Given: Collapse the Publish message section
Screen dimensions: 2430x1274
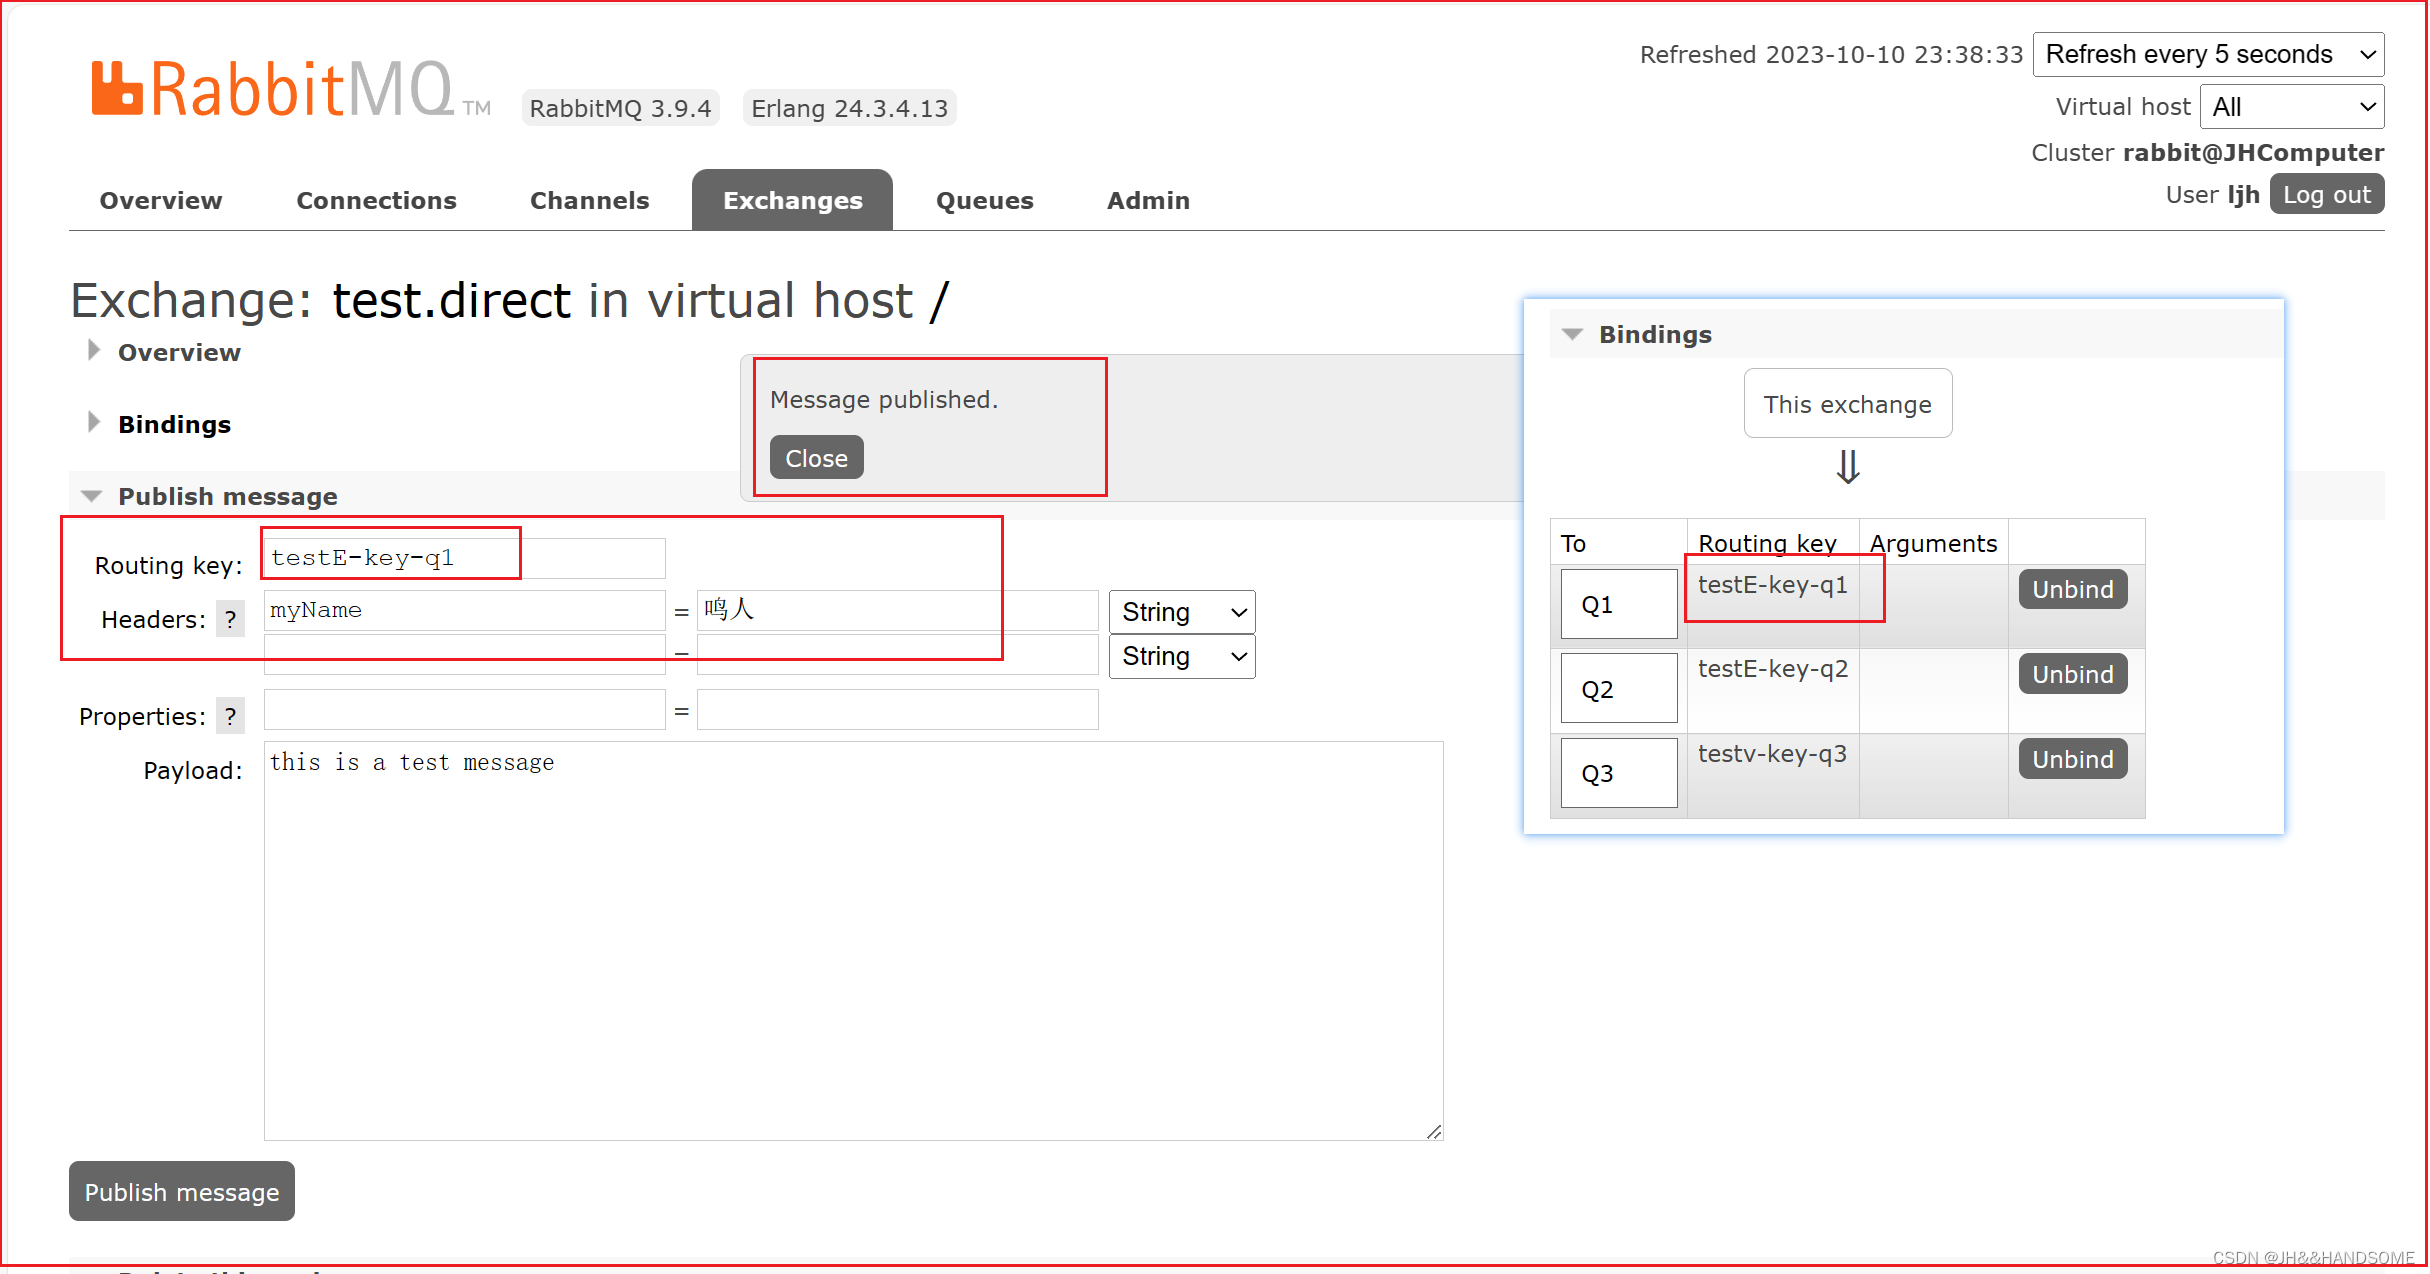Looking at the screenshot, I should [92, 496].
